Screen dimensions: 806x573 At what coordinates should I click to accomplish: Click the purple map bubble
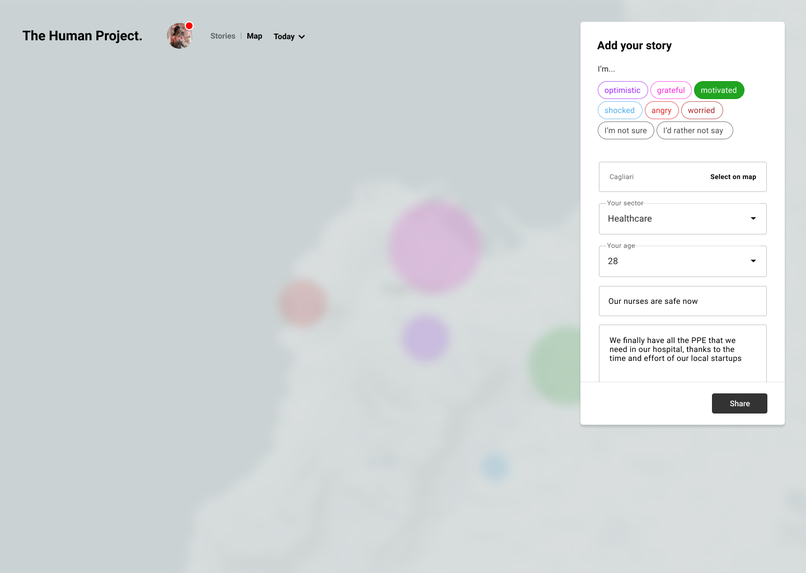coord(425,339)
